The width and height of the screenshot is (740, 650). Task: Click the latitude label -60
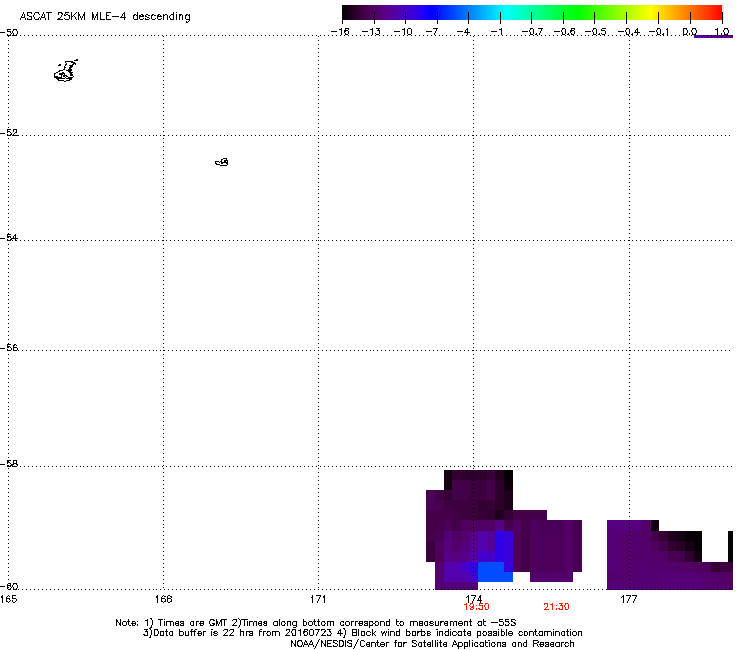(9, 586)
